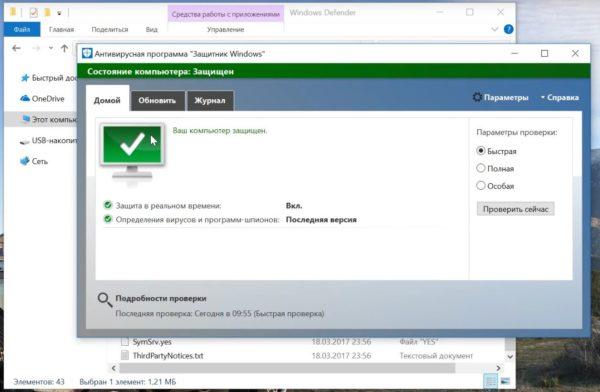Minimize the Защитник Windows window
600x392 pixels.
[x=515, y=53]
